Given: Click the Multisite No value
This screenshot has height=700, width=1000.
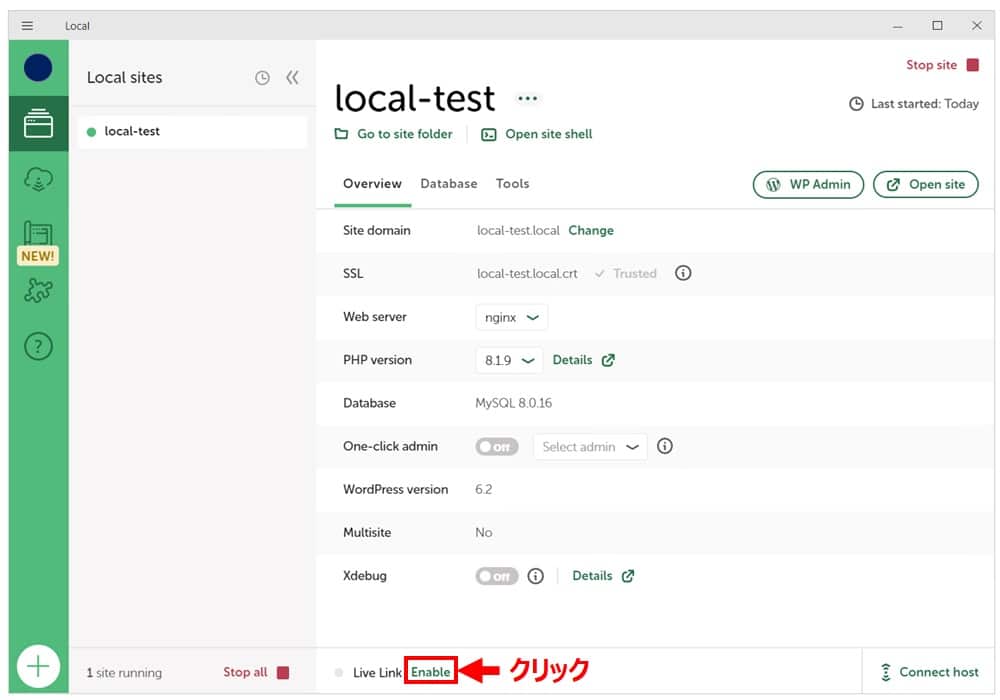Looking at the screenshot, I should tap(483, 532).
